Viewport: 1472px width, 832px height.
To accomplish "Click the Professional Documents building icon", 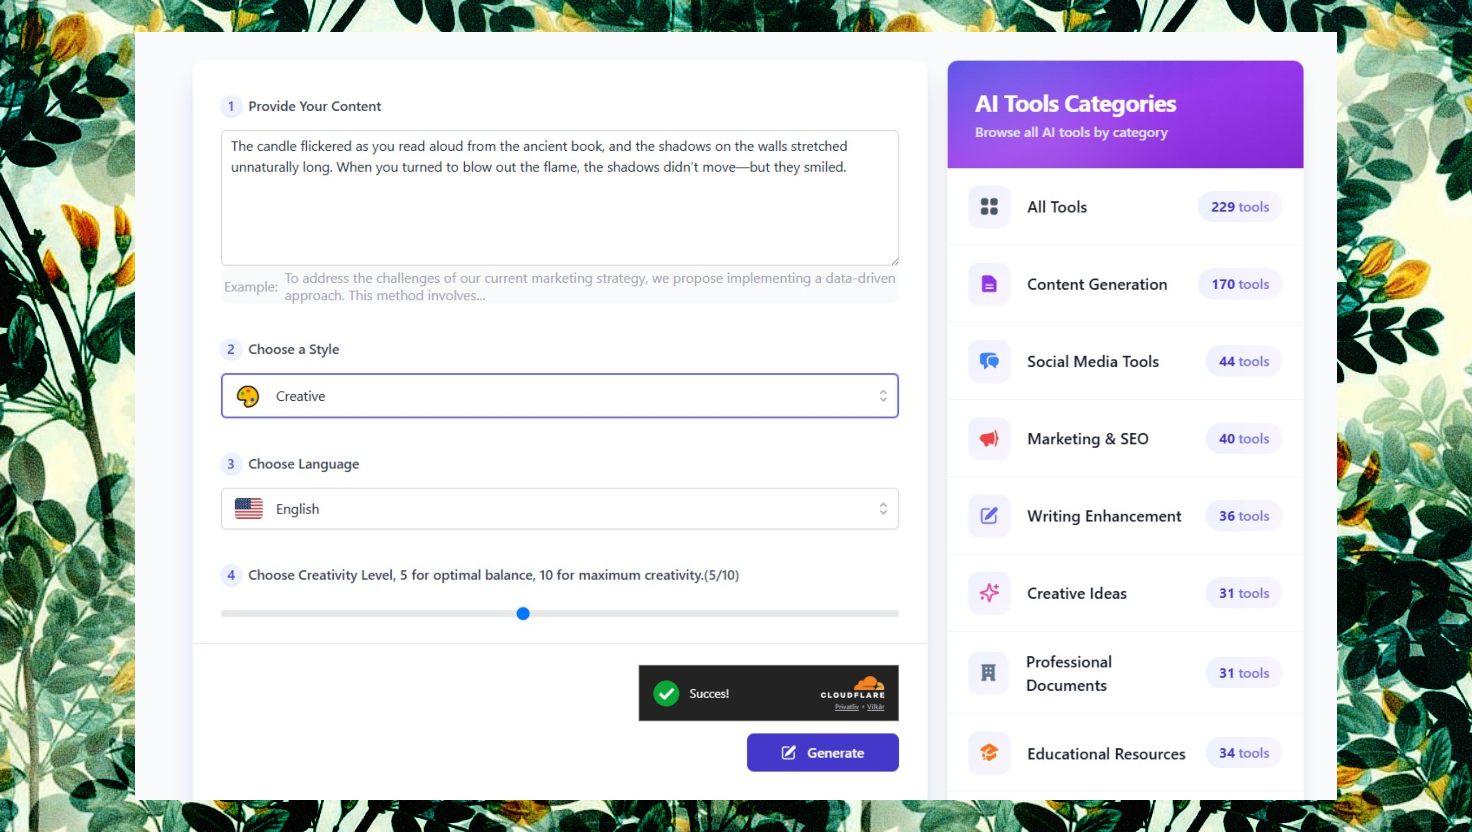I will tap(989, 673).
